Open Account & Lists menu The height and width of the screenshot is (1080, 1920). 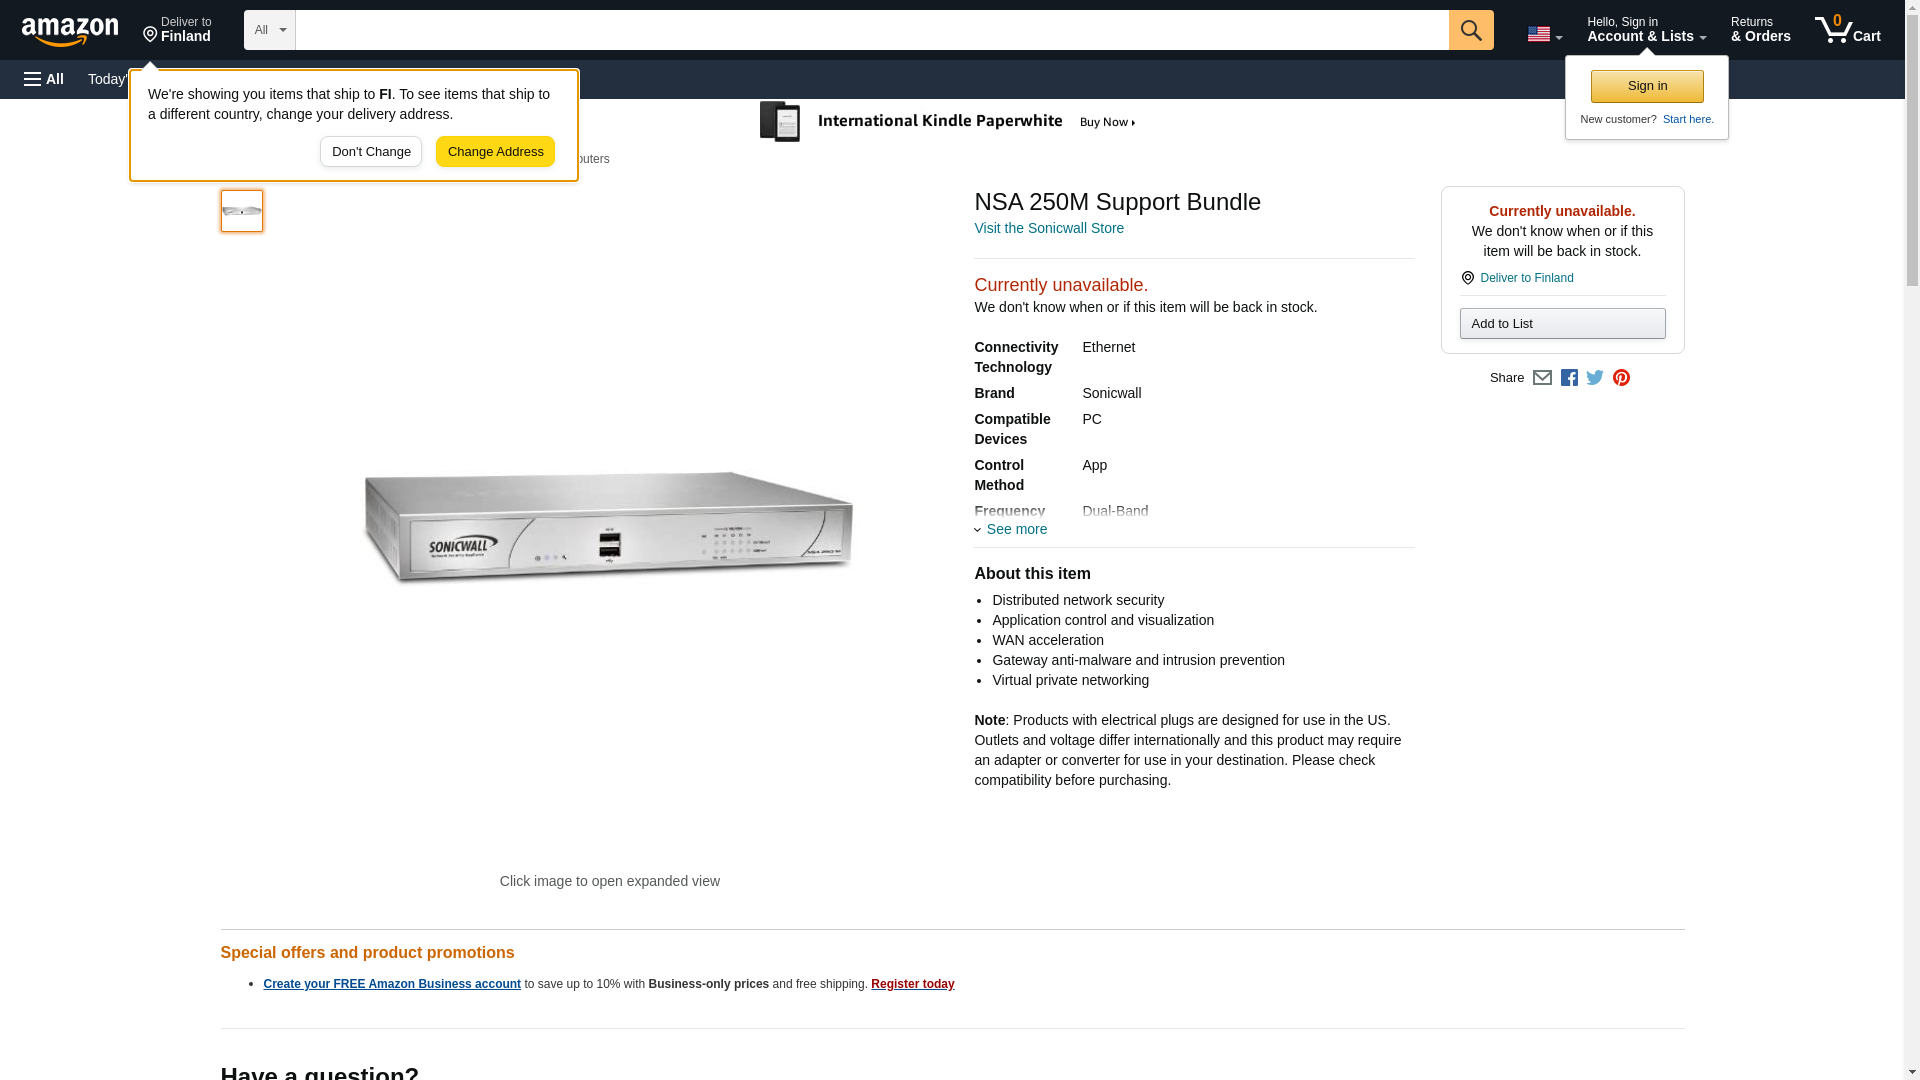click(1646, 30)
